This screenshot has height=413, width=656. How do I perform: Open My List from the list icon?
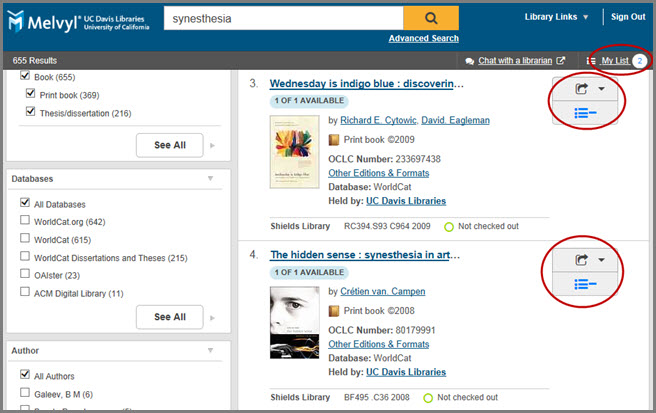591,62
